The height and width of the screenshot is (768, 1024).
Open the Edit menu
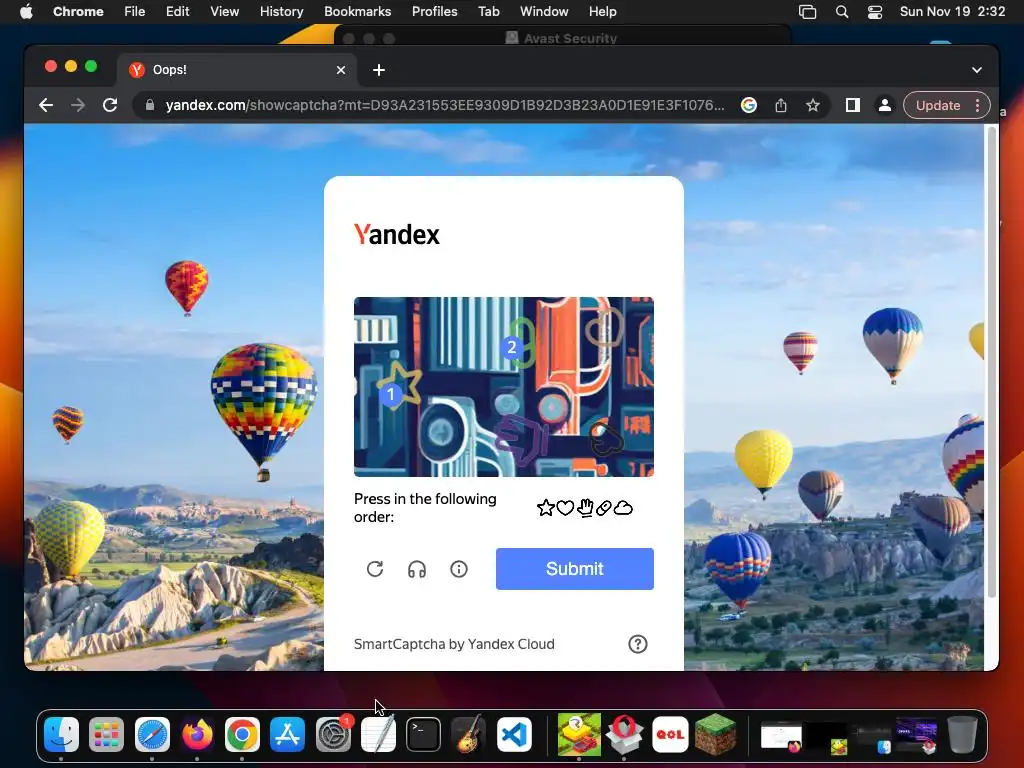(177, 12)
